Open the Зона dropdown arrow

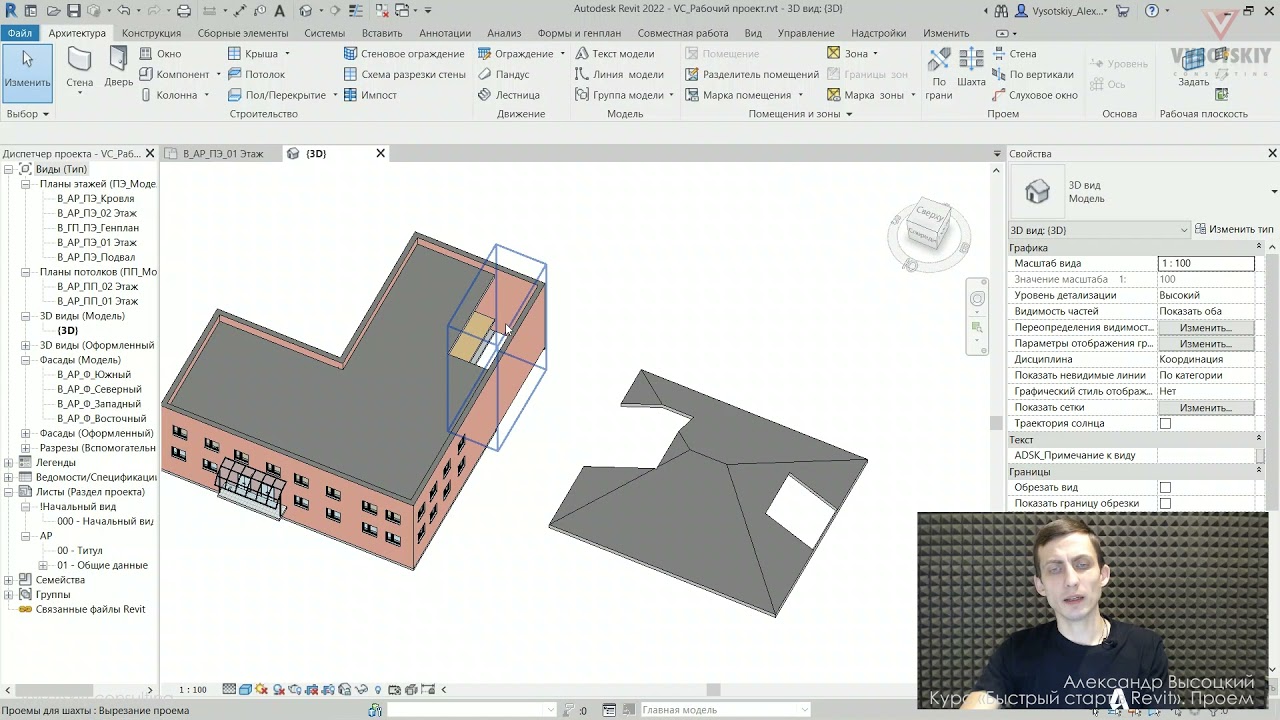pyautogui.click(x=875, y=54)
